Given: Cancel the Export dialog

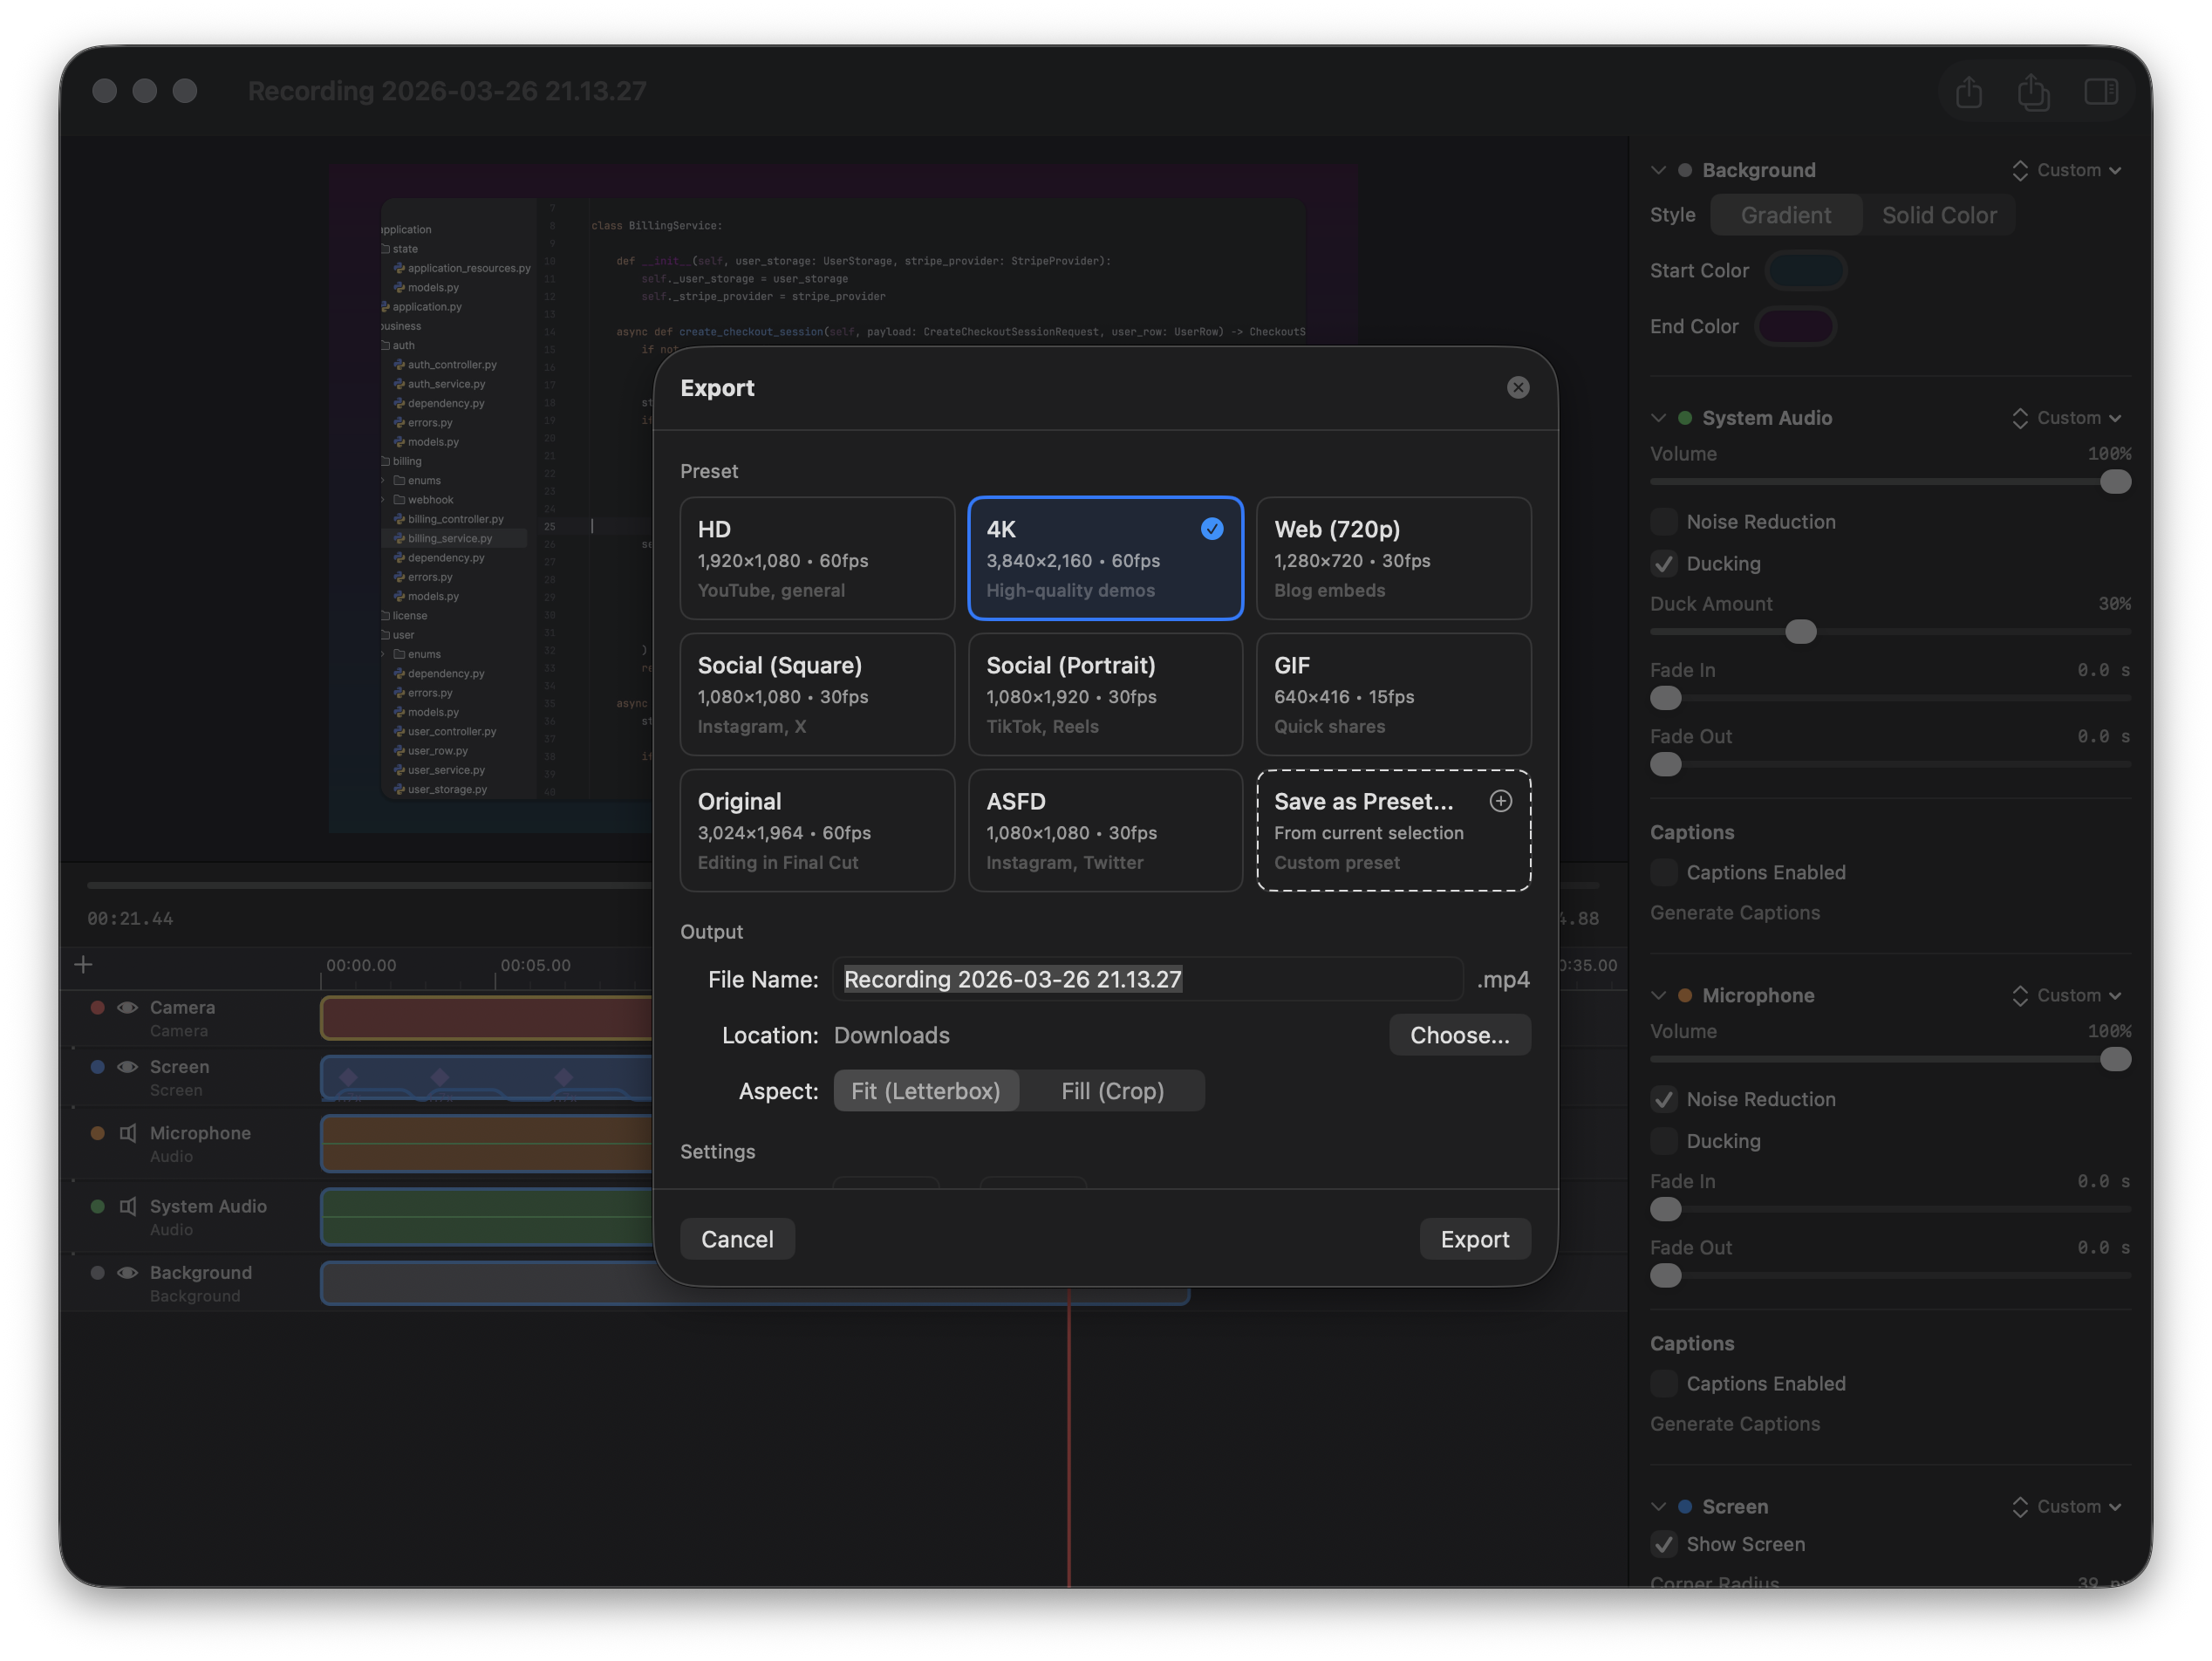Looking at the screenshot, I should coord(737,1239).
